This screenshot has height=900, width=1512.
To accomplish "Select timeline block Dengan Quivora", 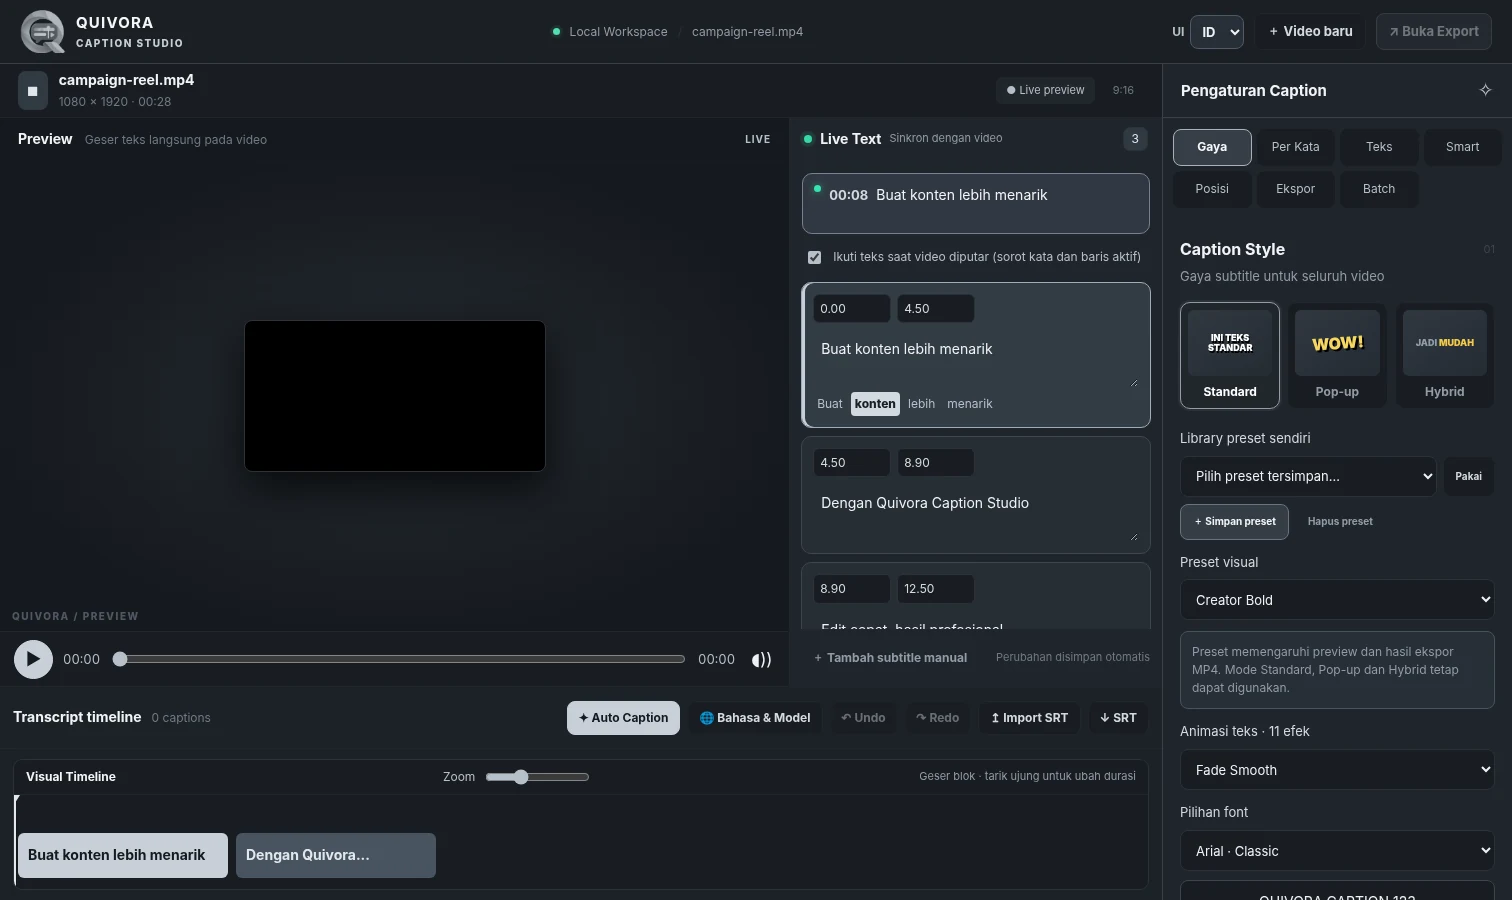I will [x=336, y=855].
